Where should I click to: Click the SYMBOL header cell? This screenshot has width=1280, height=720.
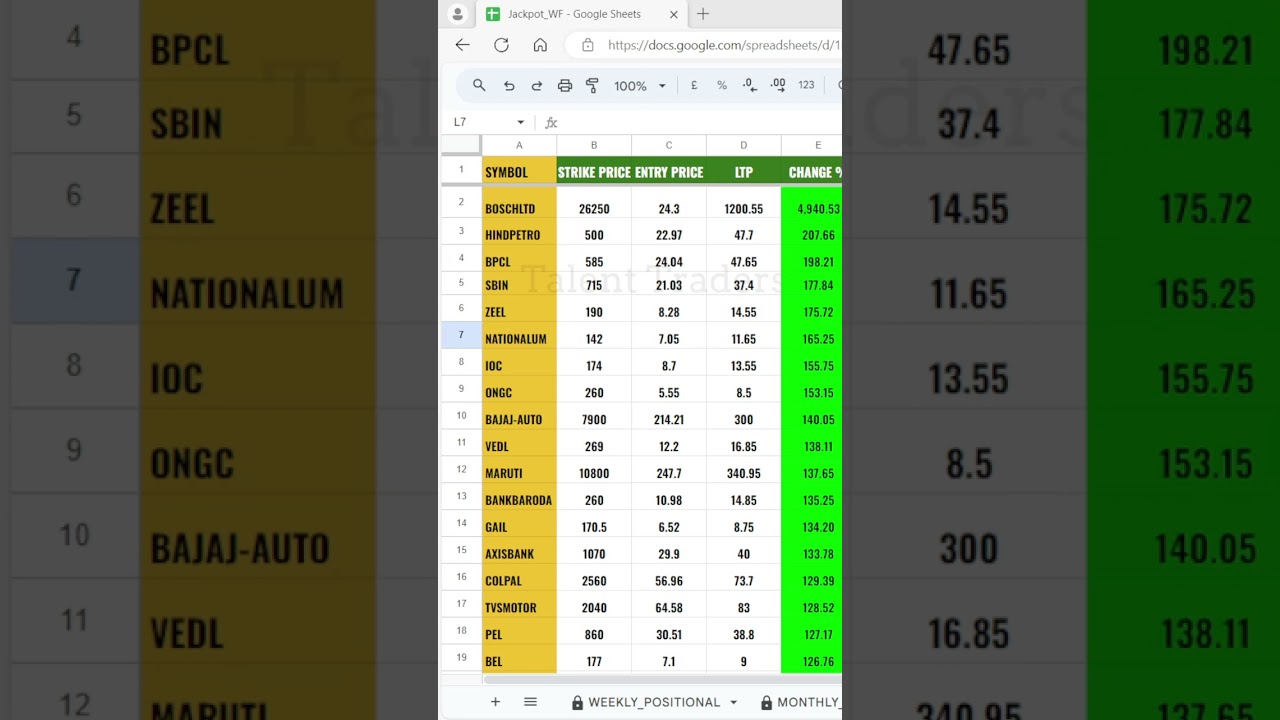pos(519,172)
